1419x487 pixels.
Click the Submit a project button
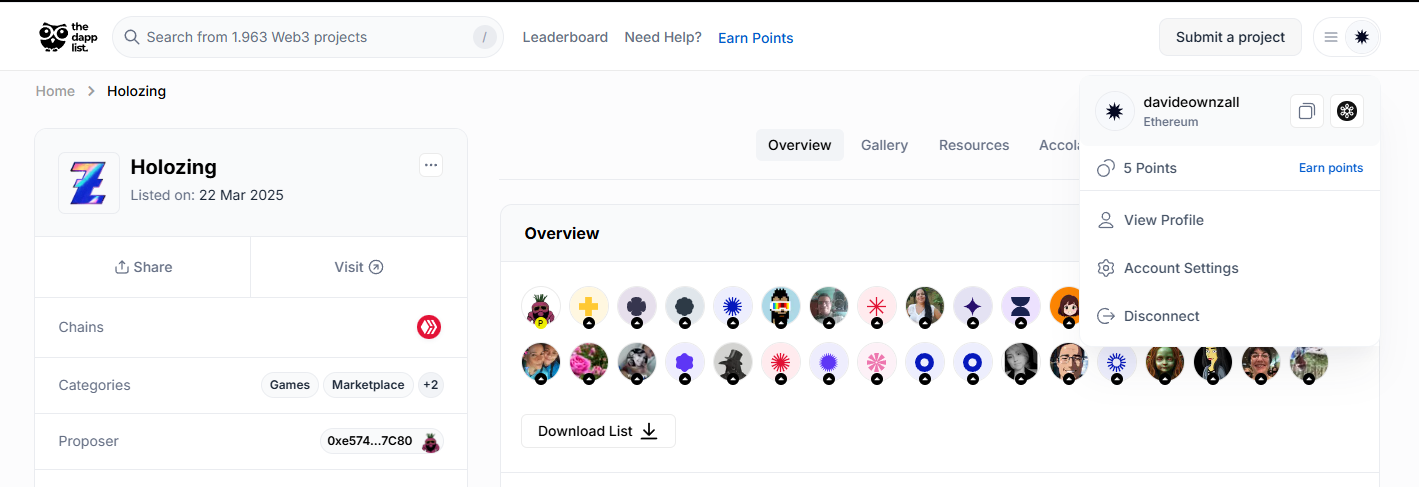1230,37
